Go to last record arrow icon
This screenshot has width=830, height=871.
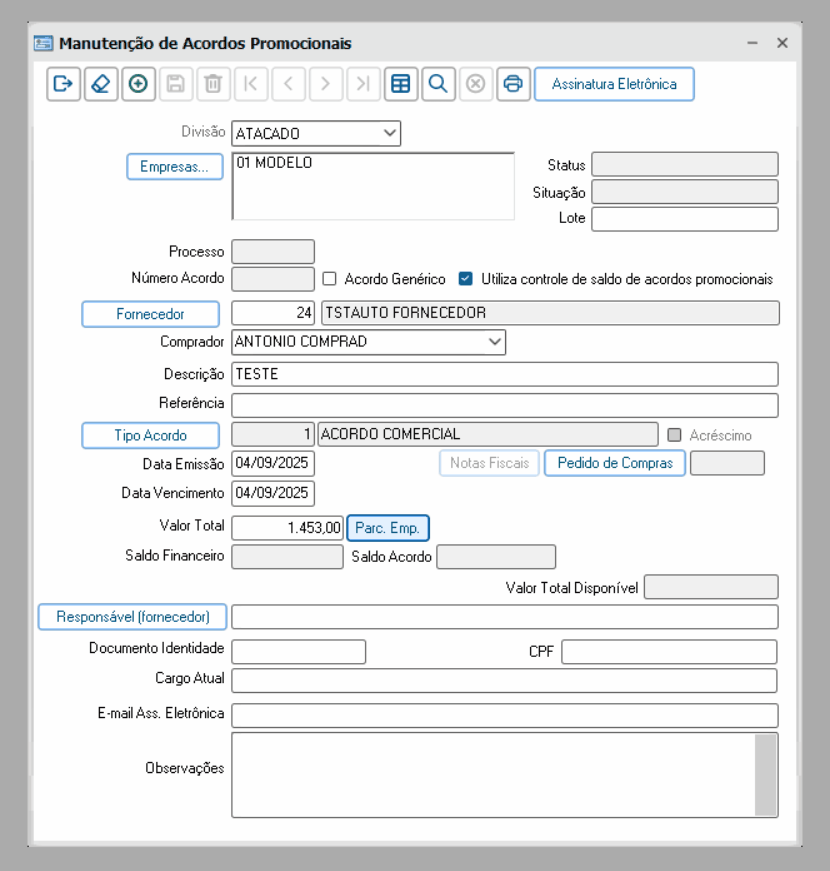tap(363, 84)
